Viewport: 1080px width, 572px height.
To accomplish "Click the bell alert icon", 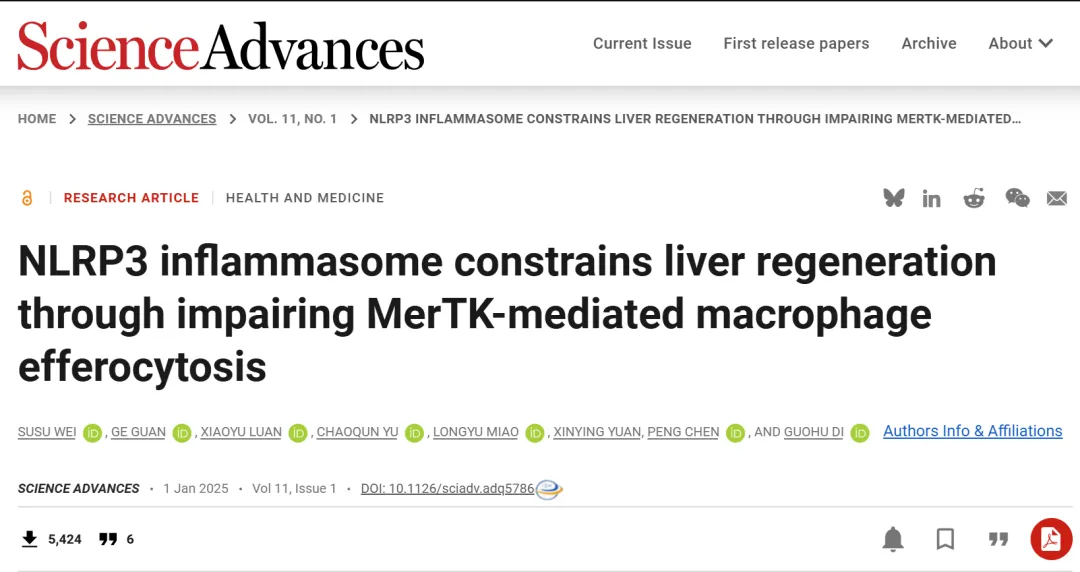I will point(893,540).
